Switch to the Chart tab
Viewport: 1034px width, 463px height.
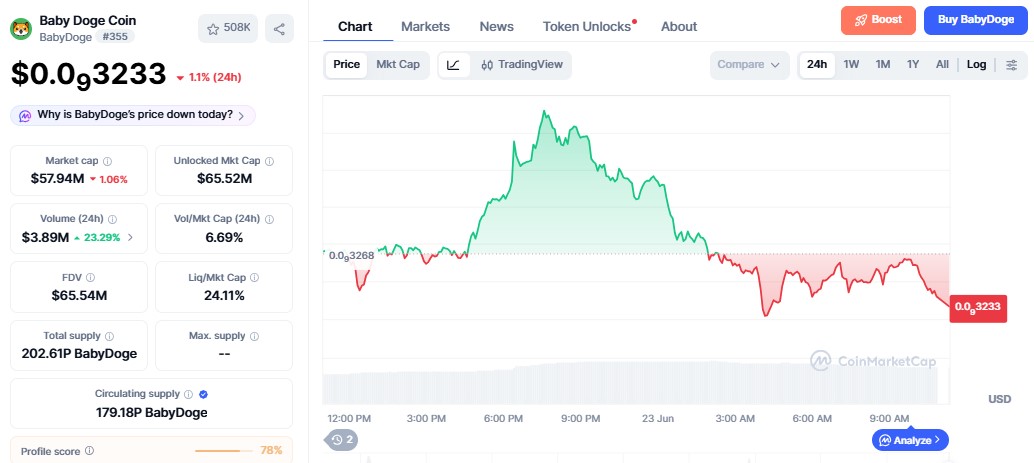[x=355, y=27]
